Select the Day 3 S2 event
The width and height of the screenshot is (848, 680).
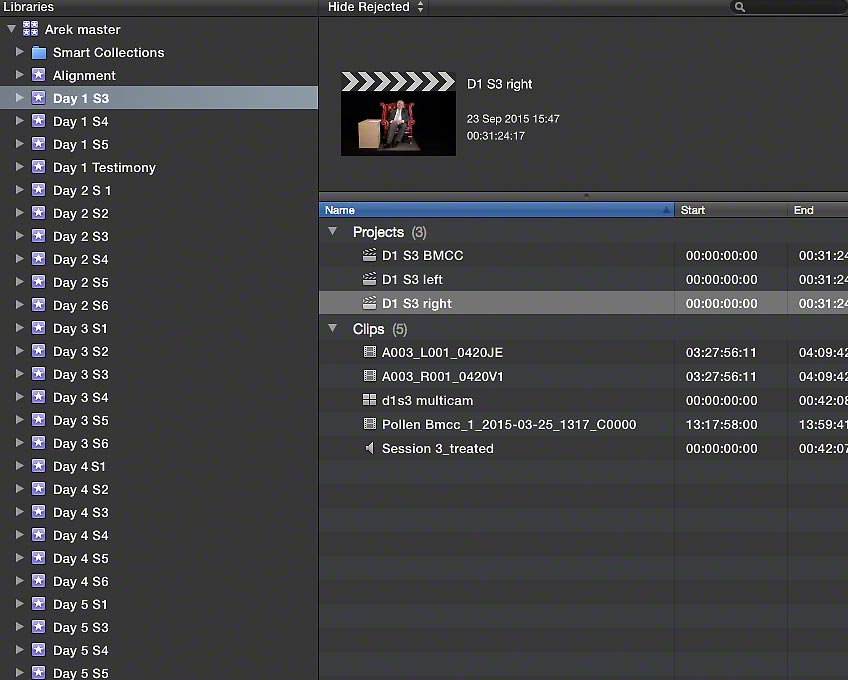[159, 351]
